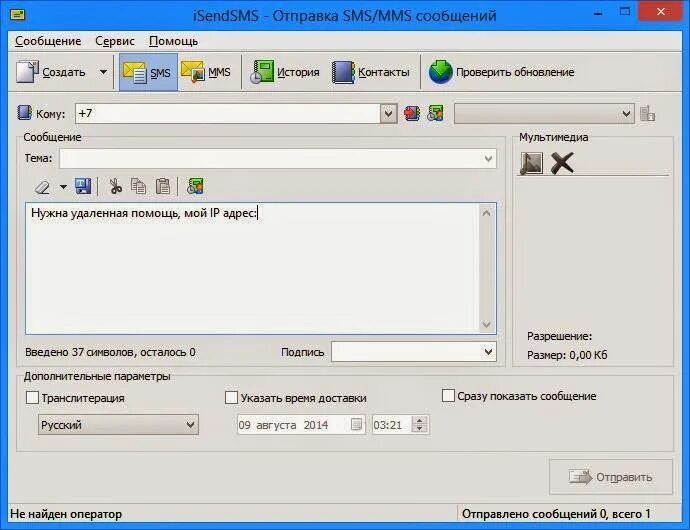The image size is (690, 530).
Task: Click the message scrollbar up arrow
Action: click(486, 213)
